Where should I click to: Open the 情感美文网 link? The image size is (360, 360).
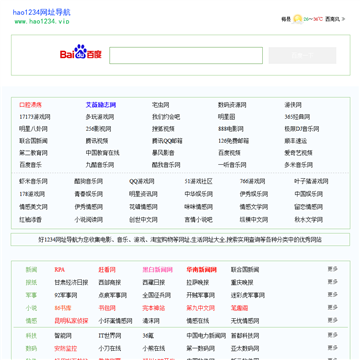pyautogui.click(x=33, y=207)
